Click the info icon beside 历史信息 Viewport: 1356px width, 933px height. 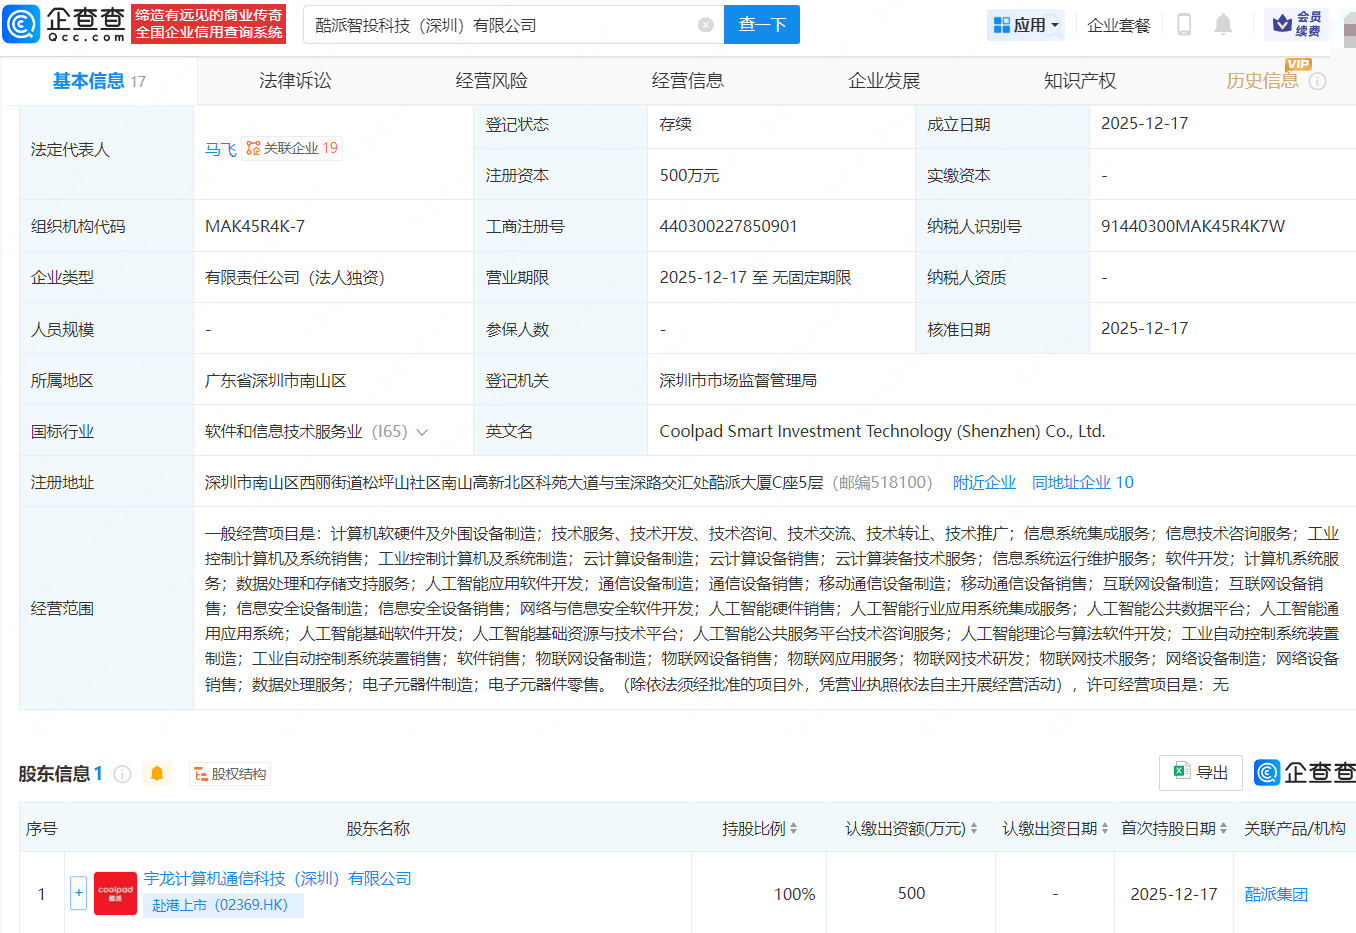tap(1318, 81)
